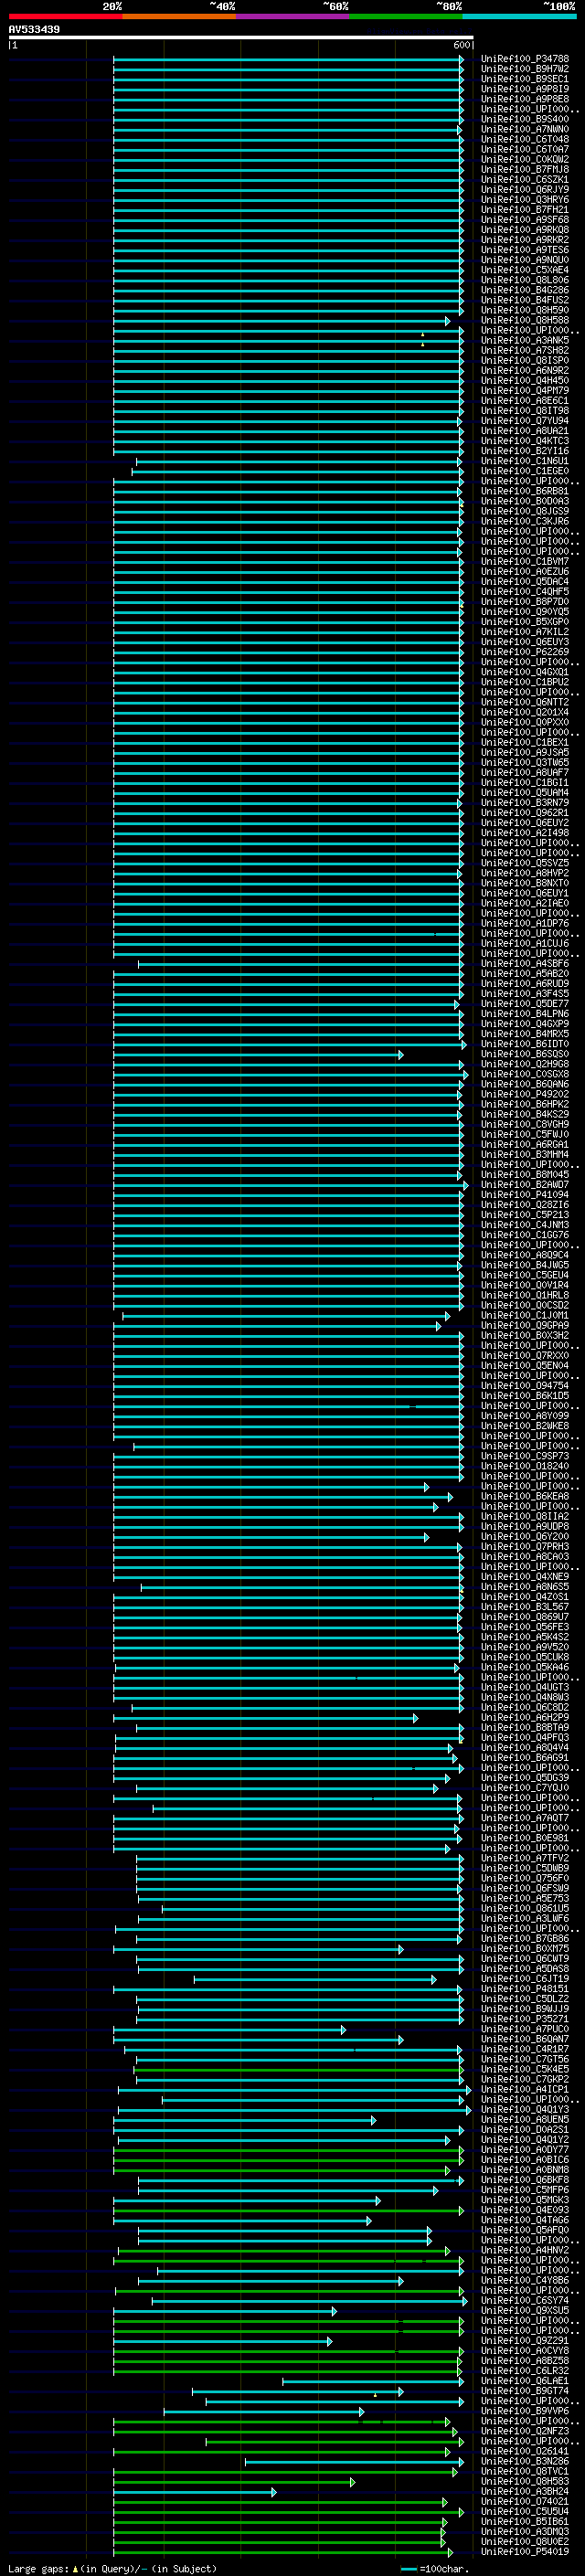Click the white query sequence bar
585x2576 pixels.
click(241, 38)
